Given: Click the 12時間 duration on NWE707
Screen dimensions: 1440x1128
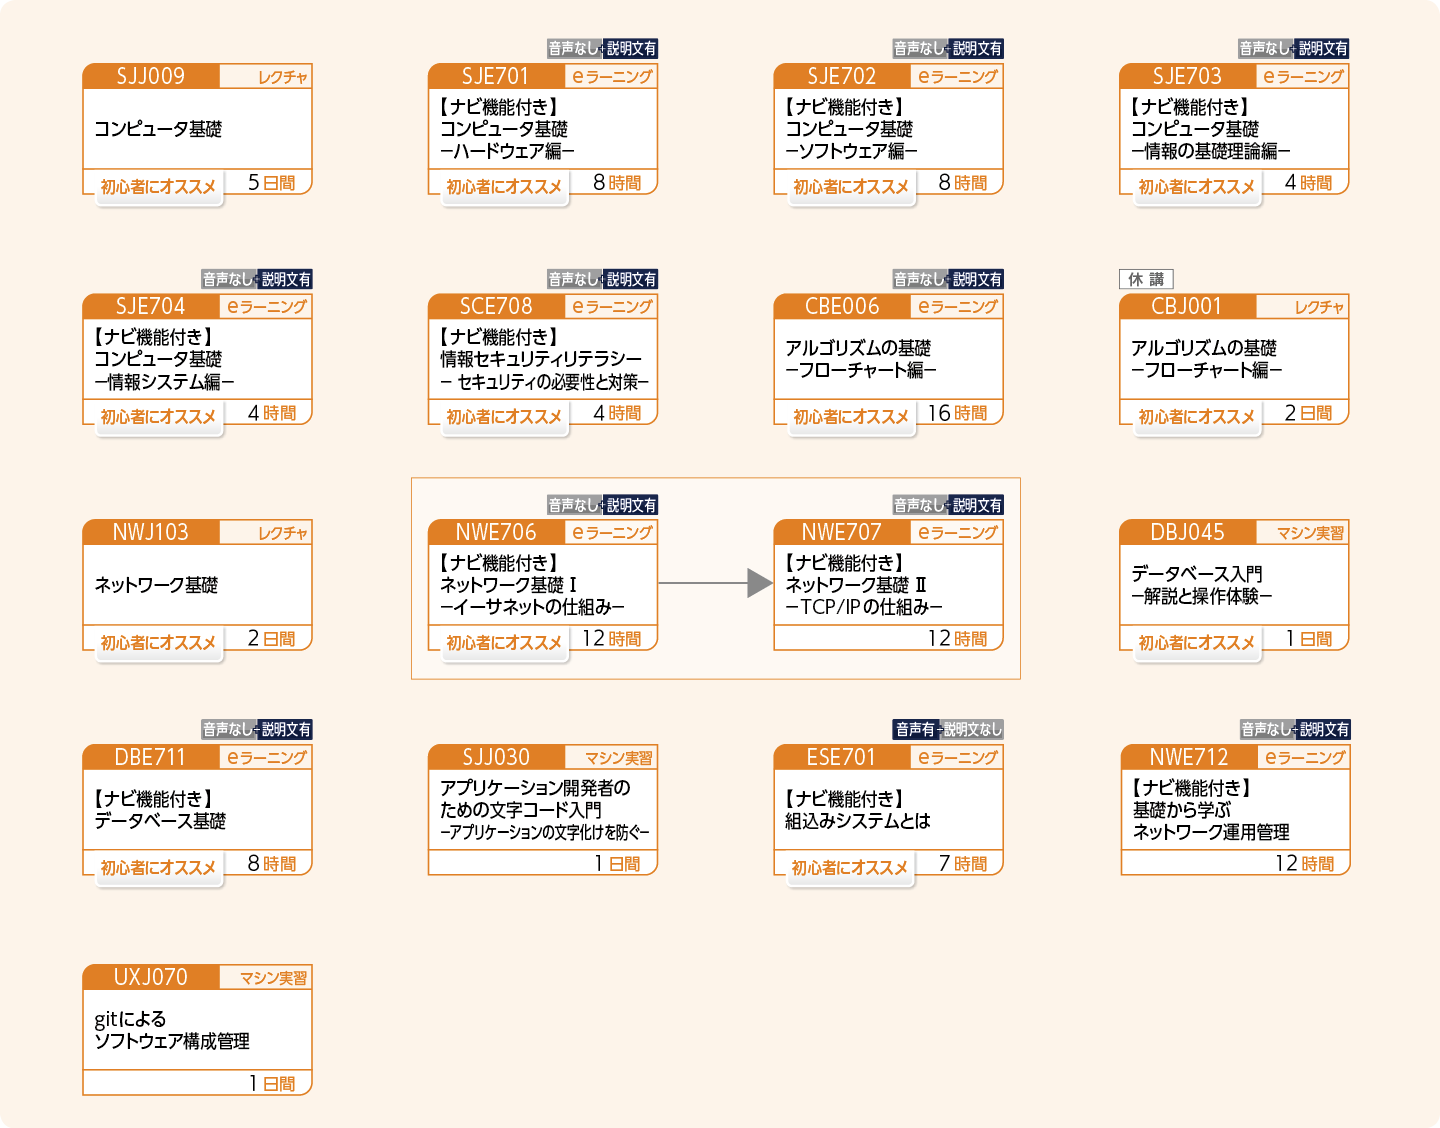Looking at the screenshot, I should click(x=957, y=639).
